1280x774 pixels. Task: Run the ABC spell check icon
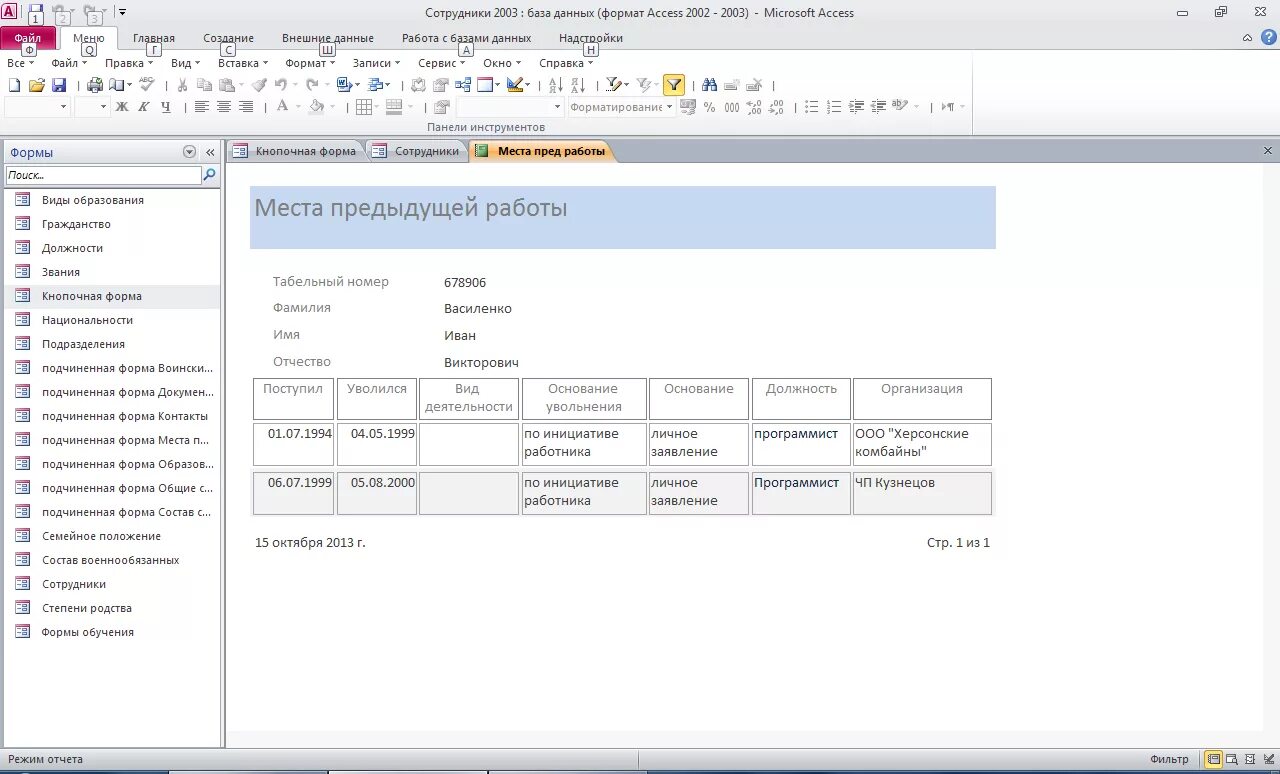[x=147, y=86]
